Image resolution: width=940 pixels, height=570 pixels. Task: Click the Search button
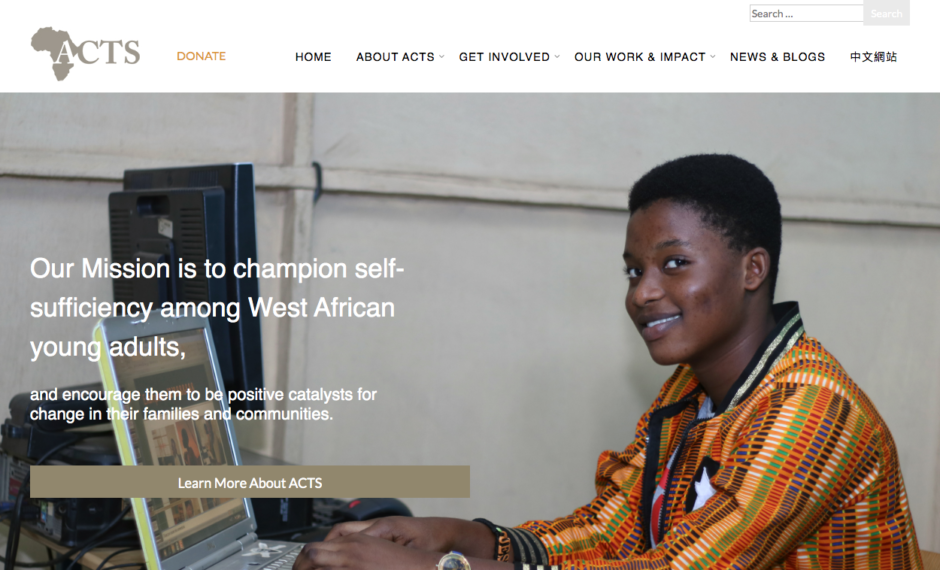pos(886,13)
